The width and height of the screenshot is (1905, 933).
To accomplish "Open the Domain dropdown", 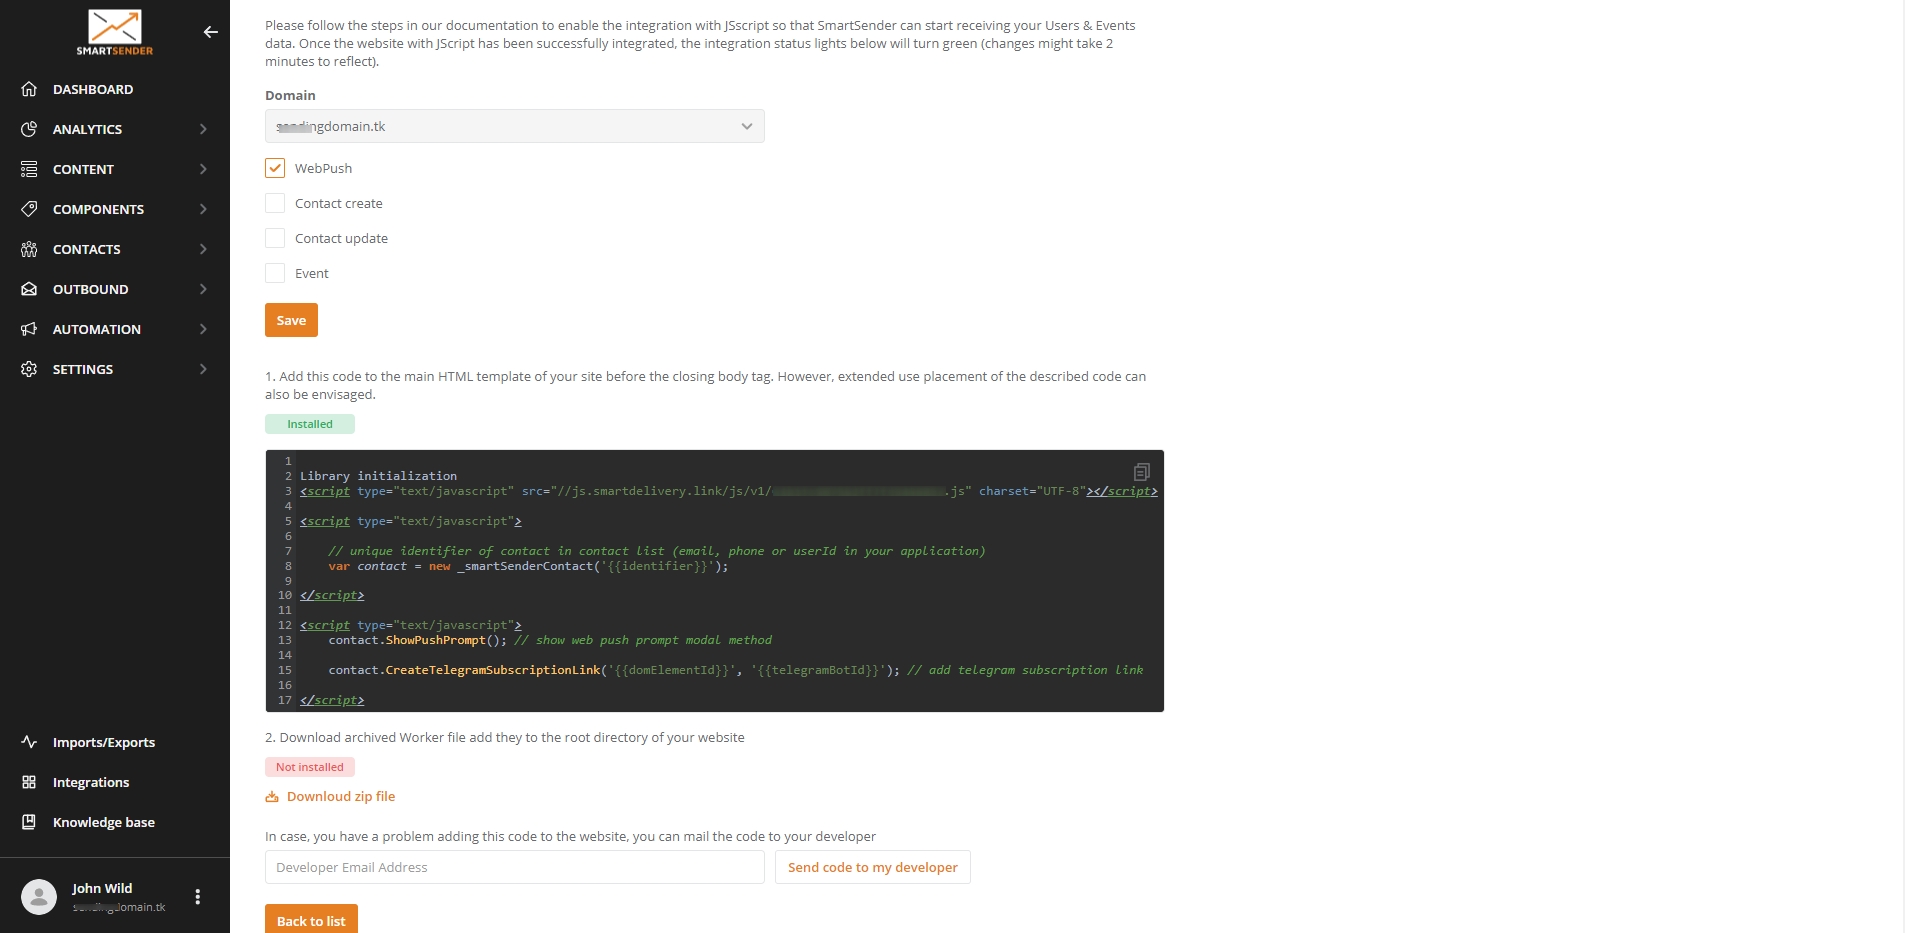I will [515, 126].
